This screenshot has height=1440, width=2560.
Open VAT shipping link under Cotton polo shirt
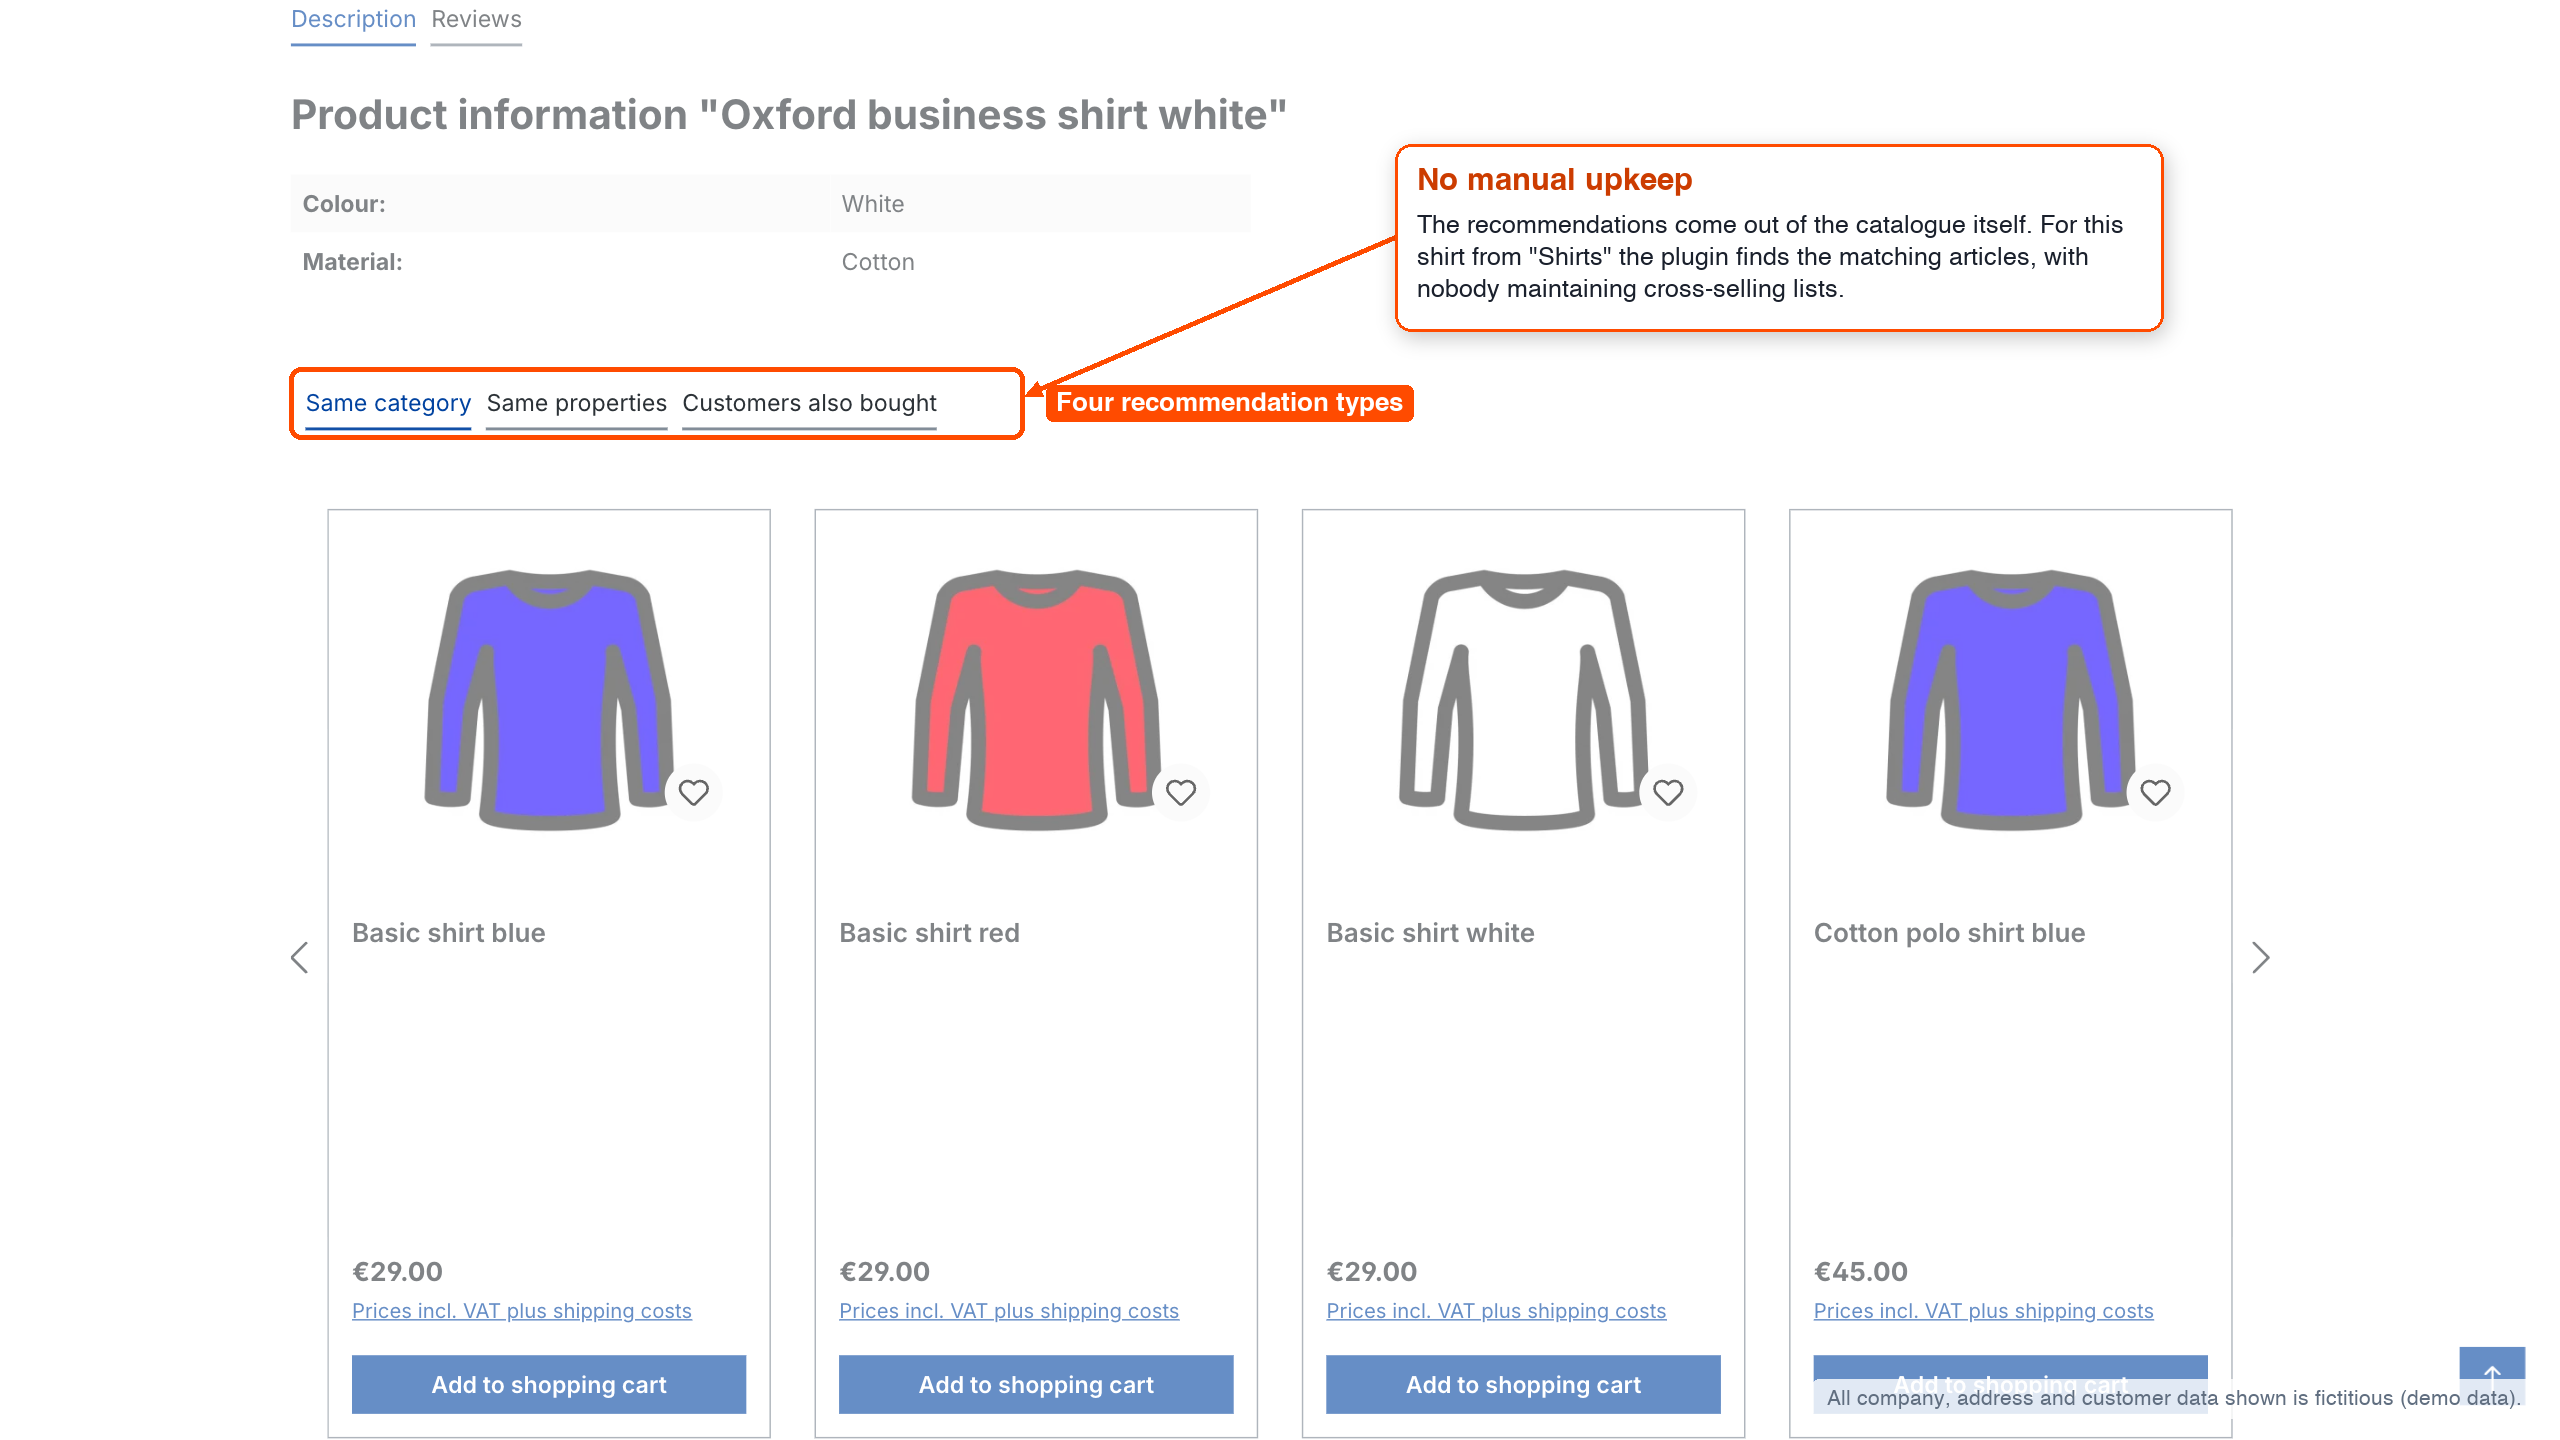[x=1983, y=1310]
